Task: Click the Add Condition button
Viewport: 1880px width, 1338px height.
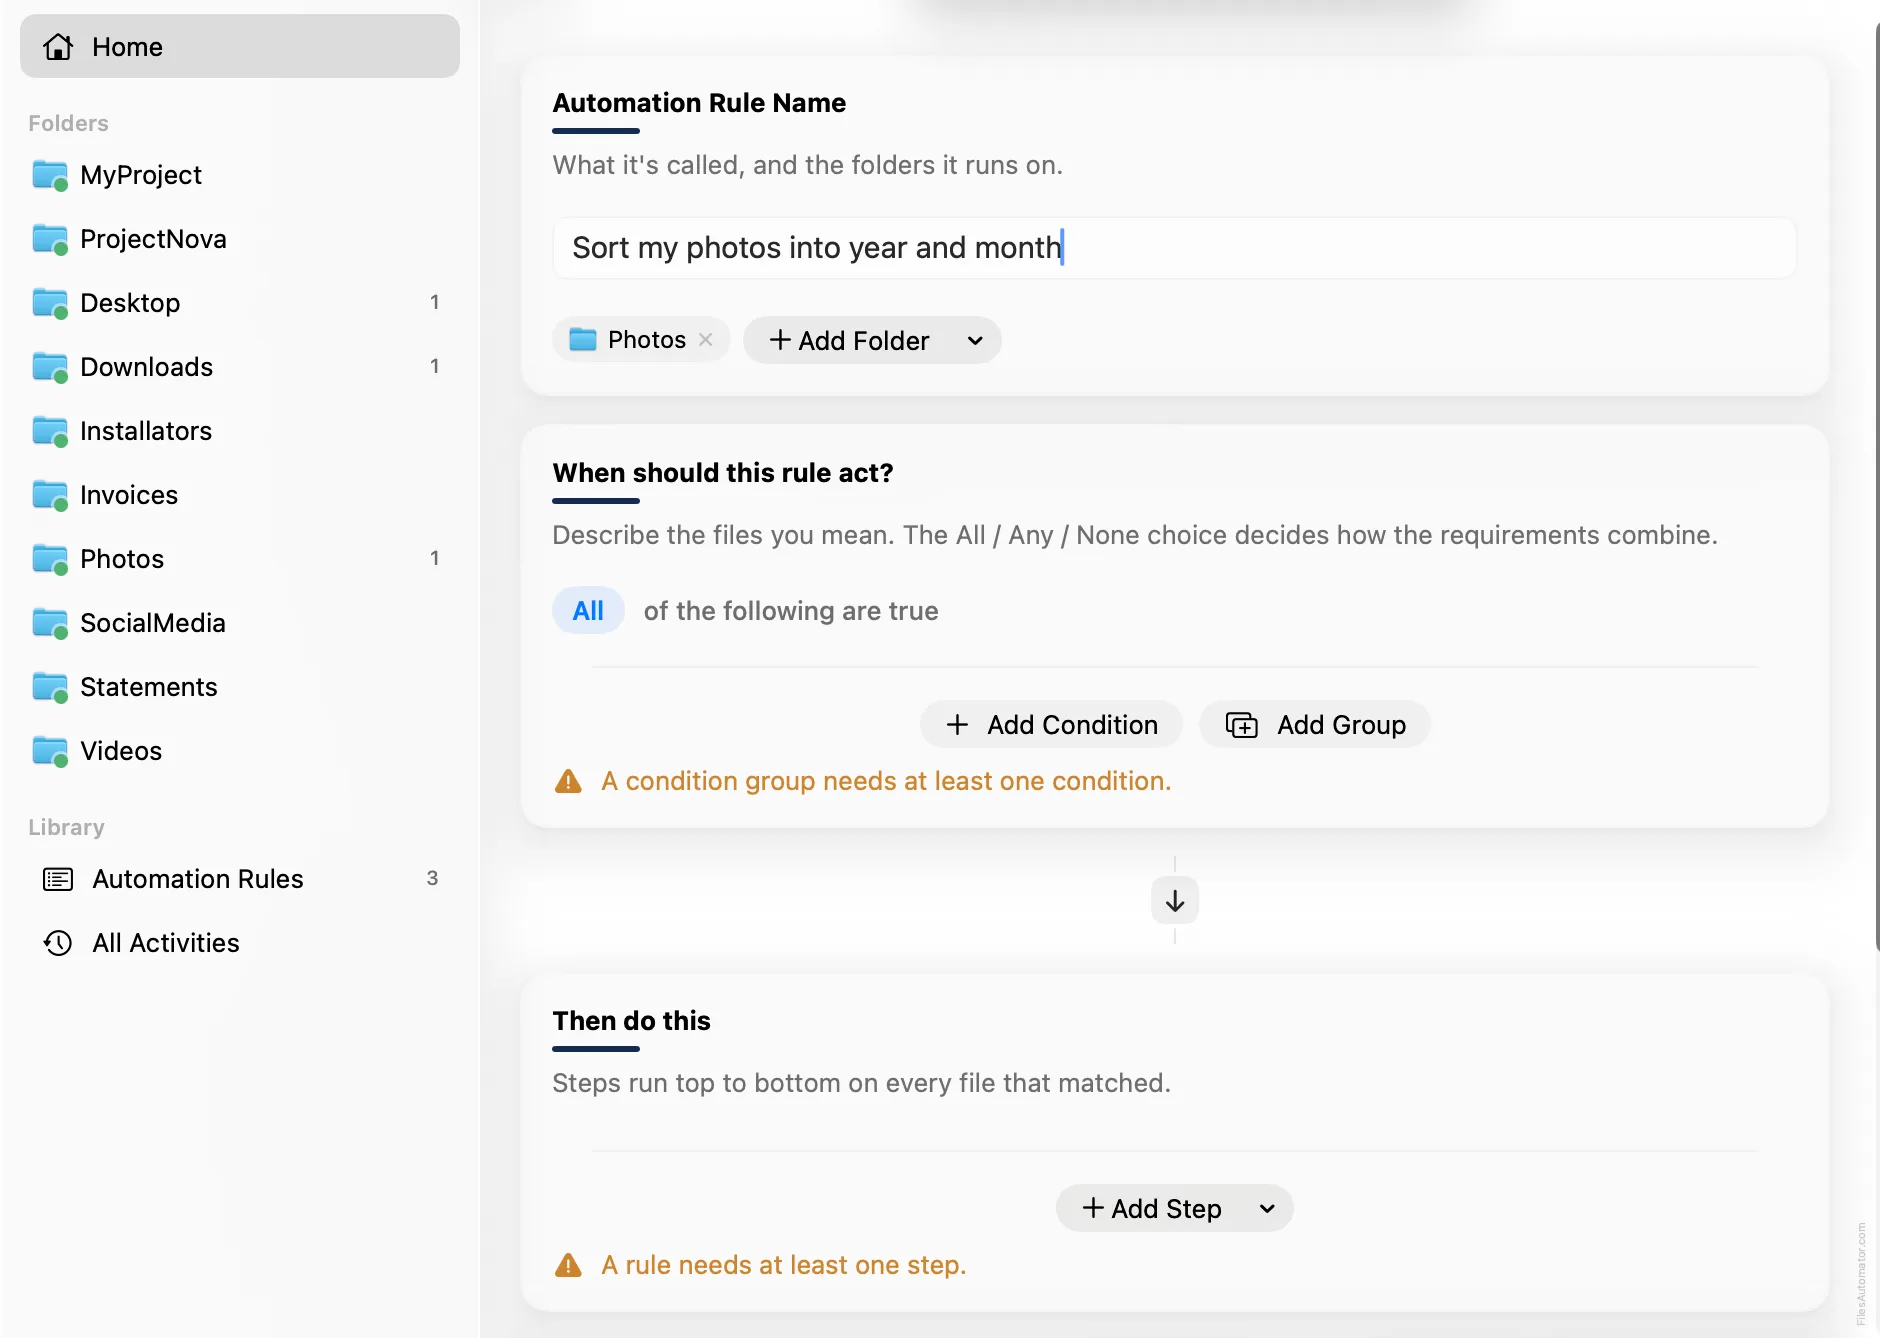Action: 1051,725
